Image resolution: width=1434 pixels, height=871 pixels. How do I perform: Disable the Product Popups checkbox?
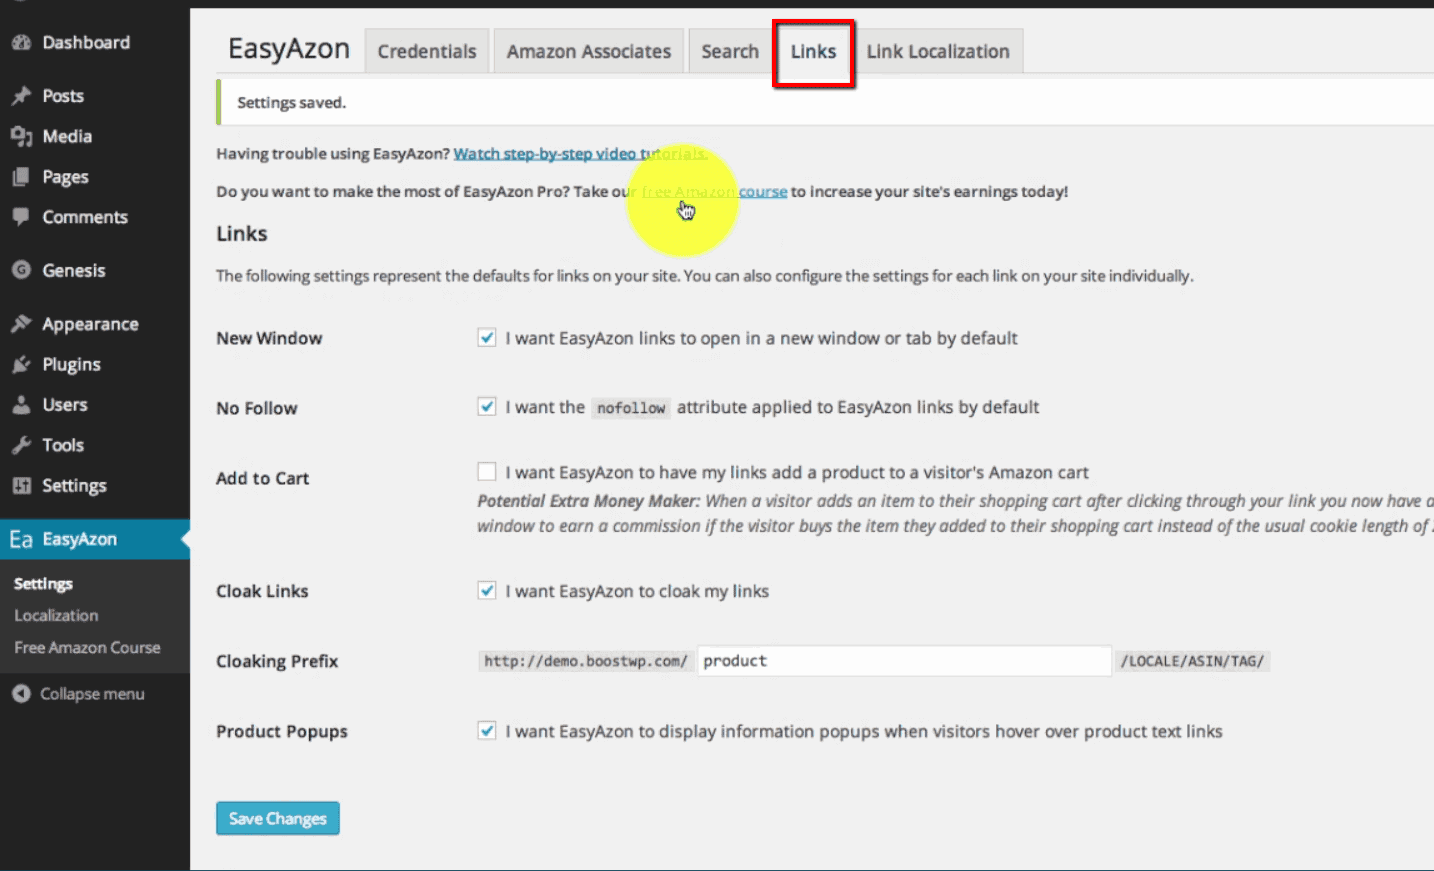tap(487, 731)
